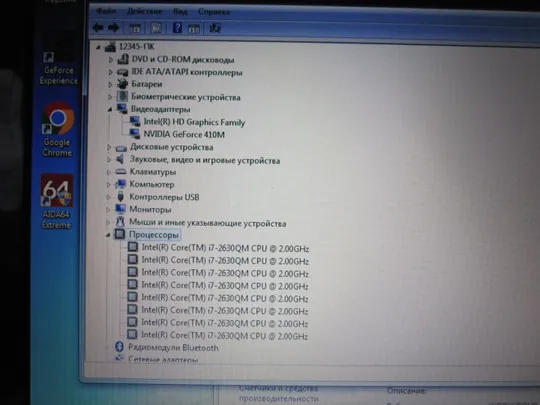
Task: Click the disk drives category icon
Action: 121,148
